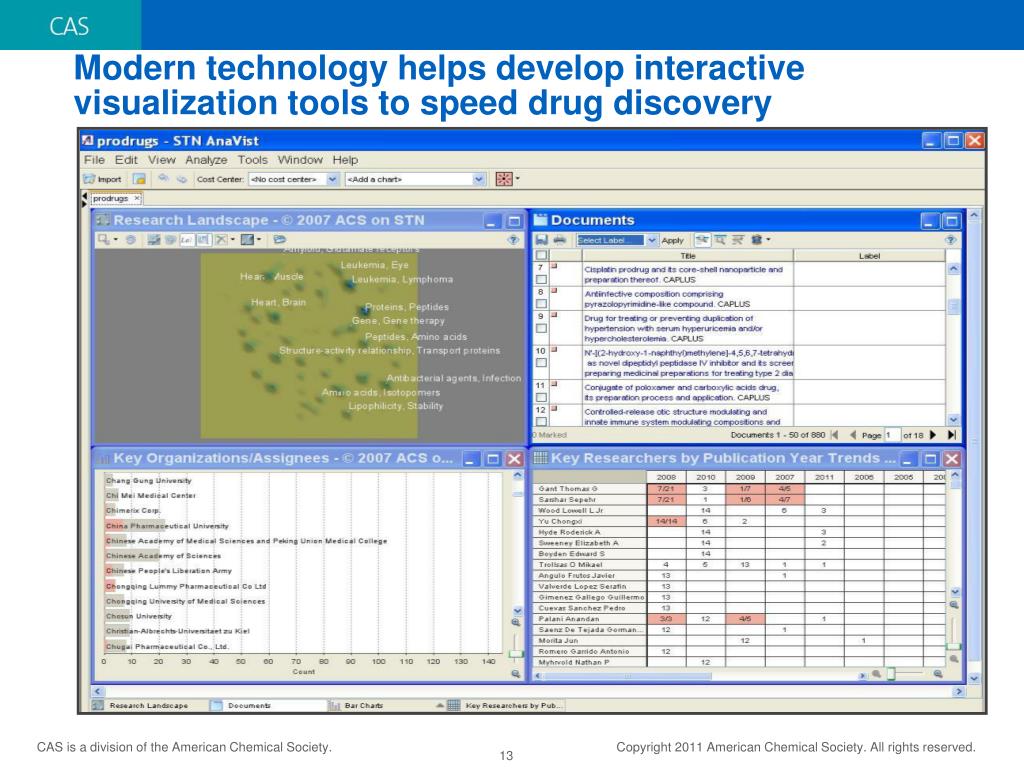Expand the zoom tool dropdown arrow in Research Landscape
The image size is (1024, 768).
(x=116, y=240)
